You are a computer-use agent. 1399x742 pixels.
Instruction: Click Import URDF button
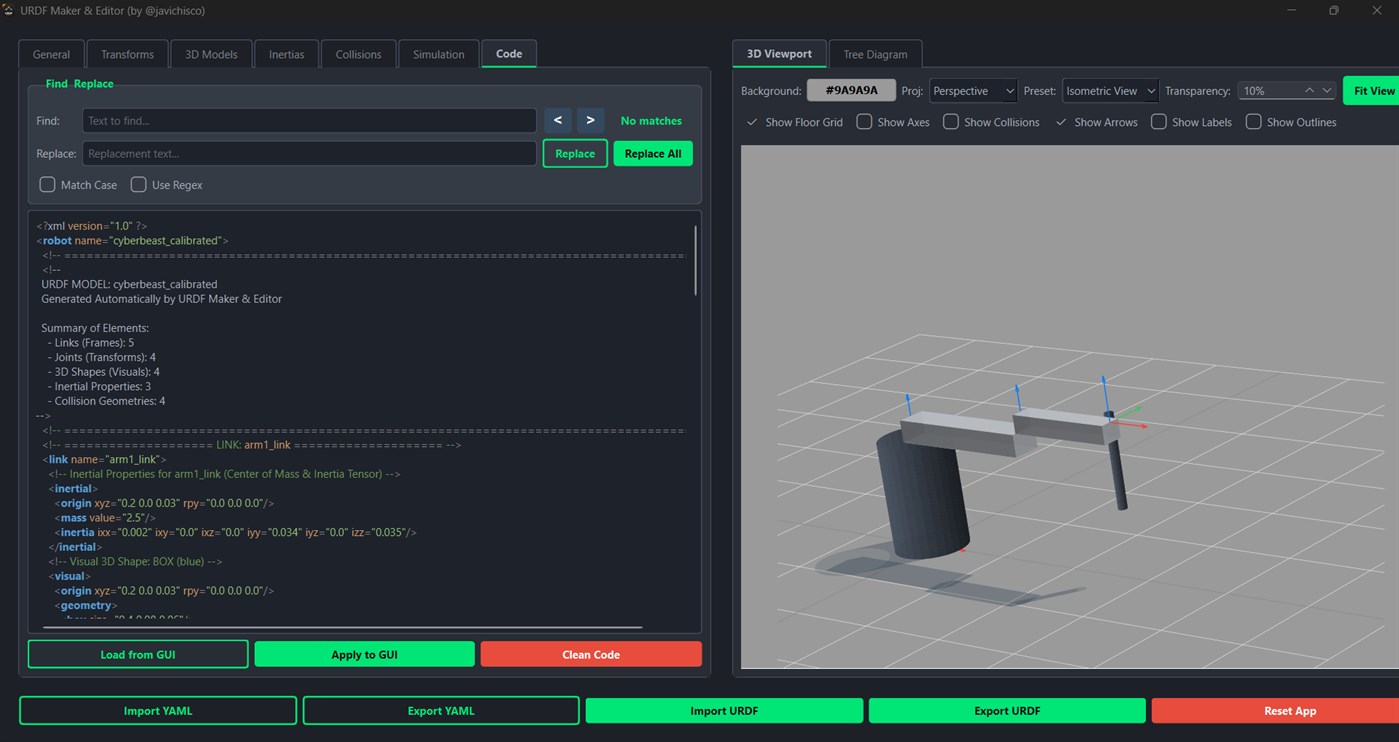tap(724, 710)
